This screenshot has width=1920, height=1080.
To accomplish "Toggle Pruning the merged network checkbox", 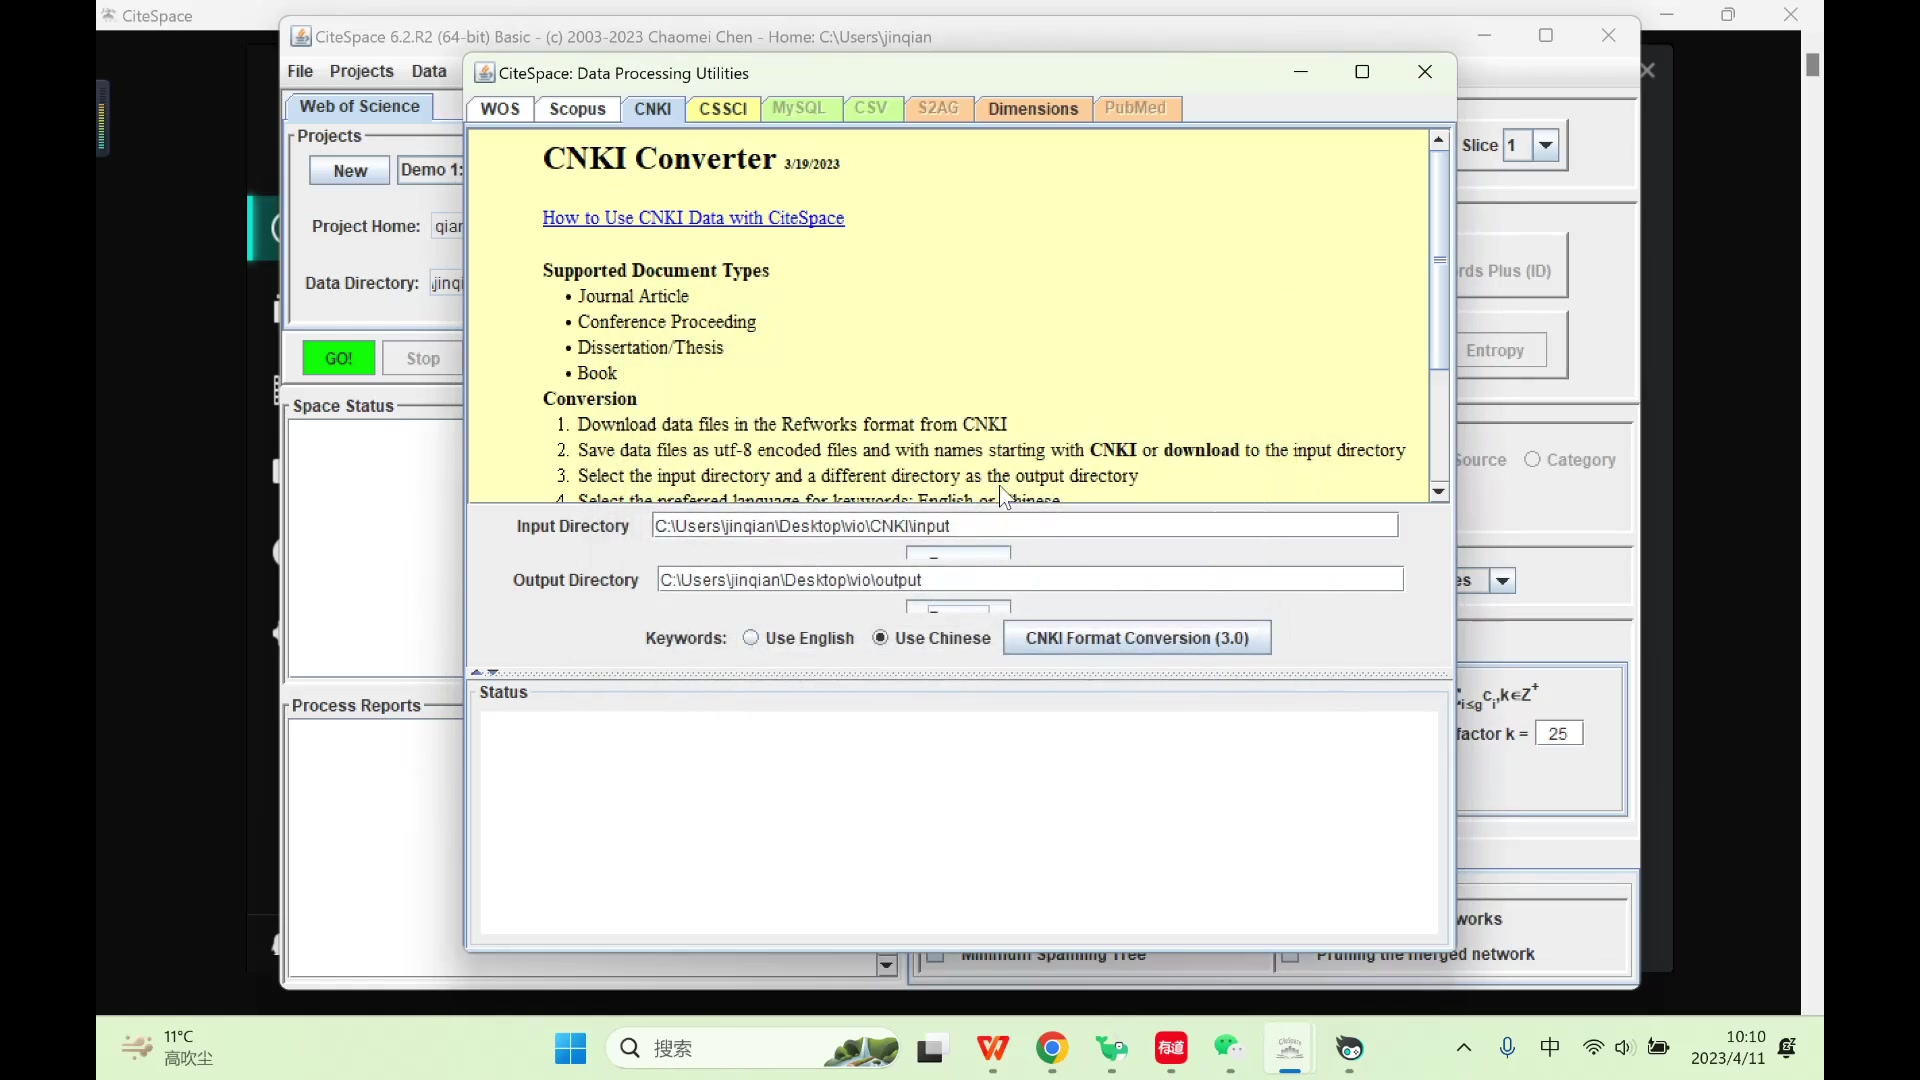I will (1290, 957).
